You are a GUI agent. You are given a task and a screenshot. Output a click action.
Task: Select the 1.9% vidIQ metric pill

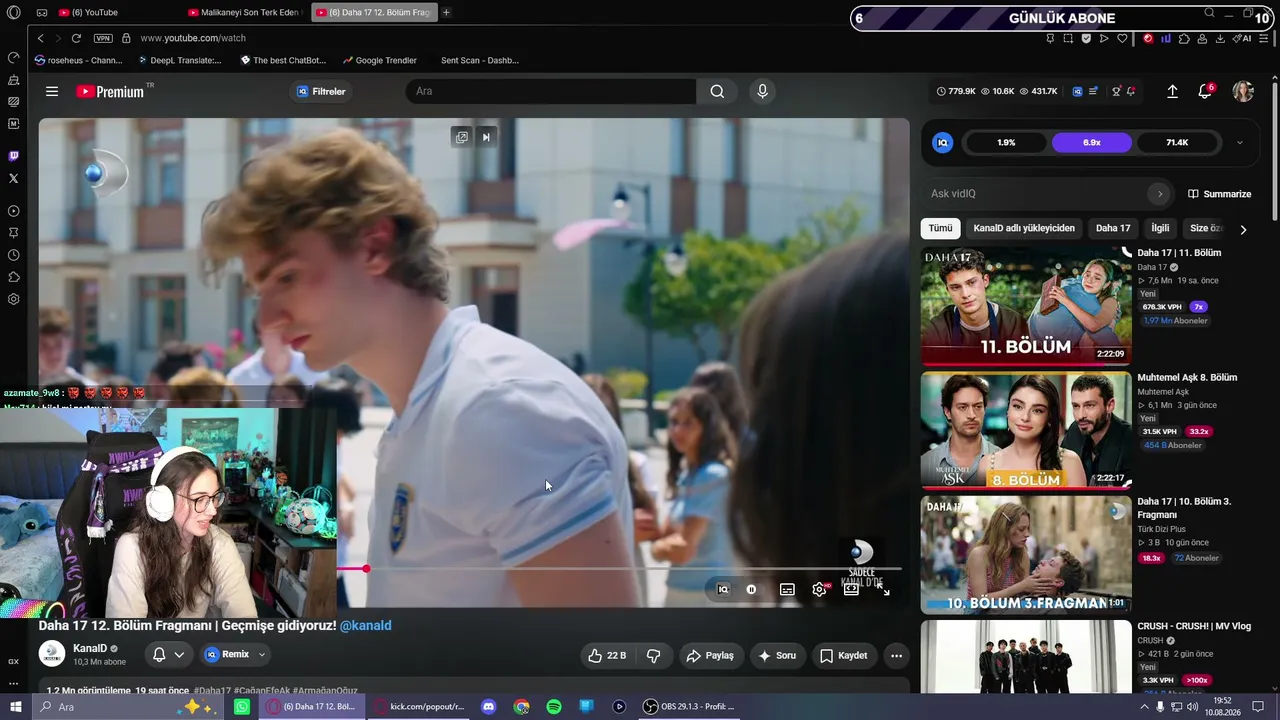click(1006, 143)
